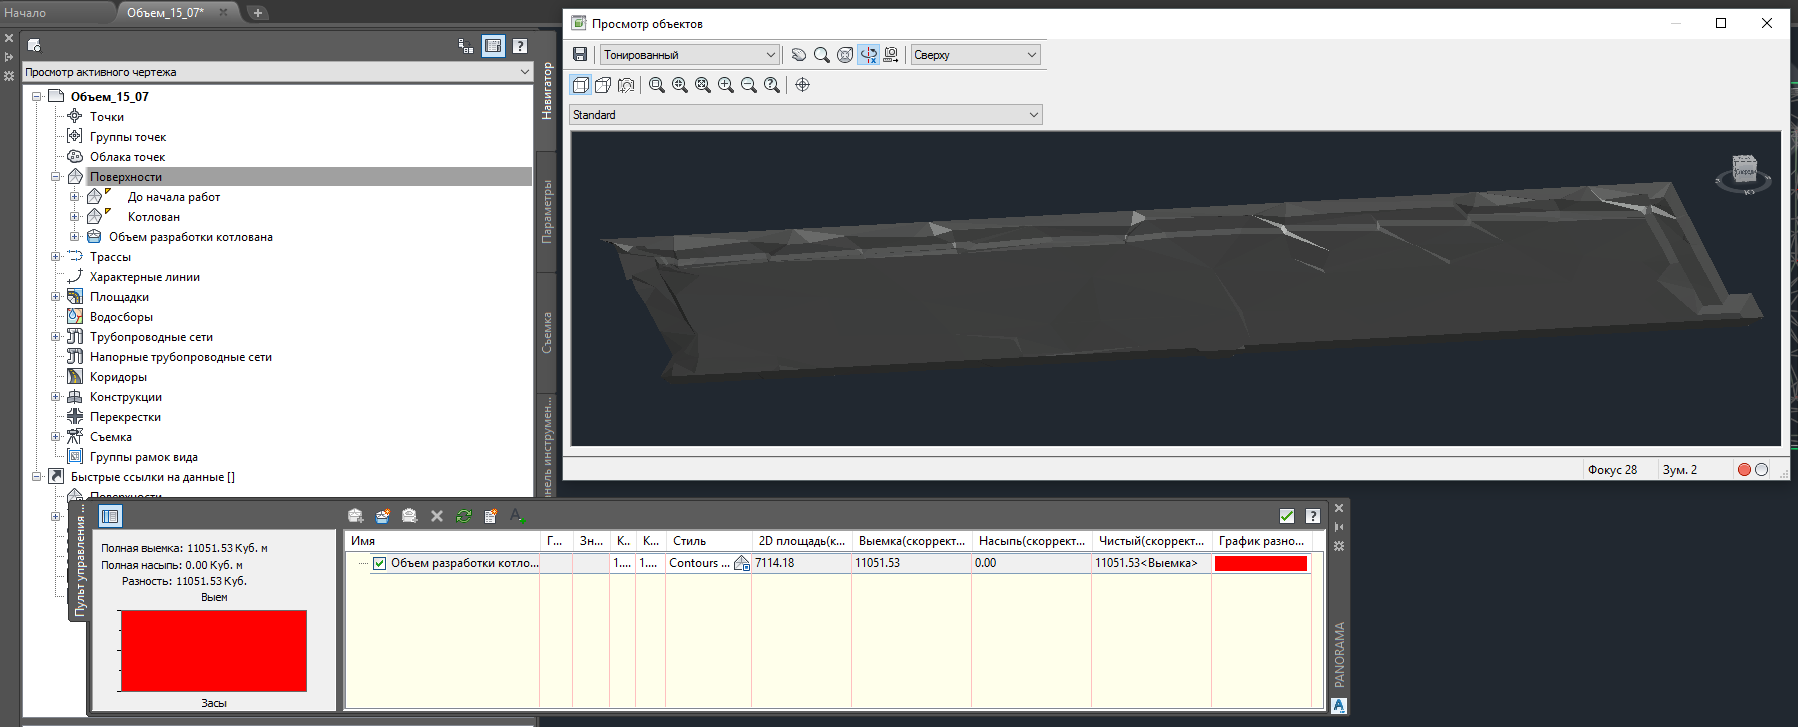Viewport: 1798px width, 727px height.
Task: Click the insert cut/fill summary text icon
Action: (517, 516)
